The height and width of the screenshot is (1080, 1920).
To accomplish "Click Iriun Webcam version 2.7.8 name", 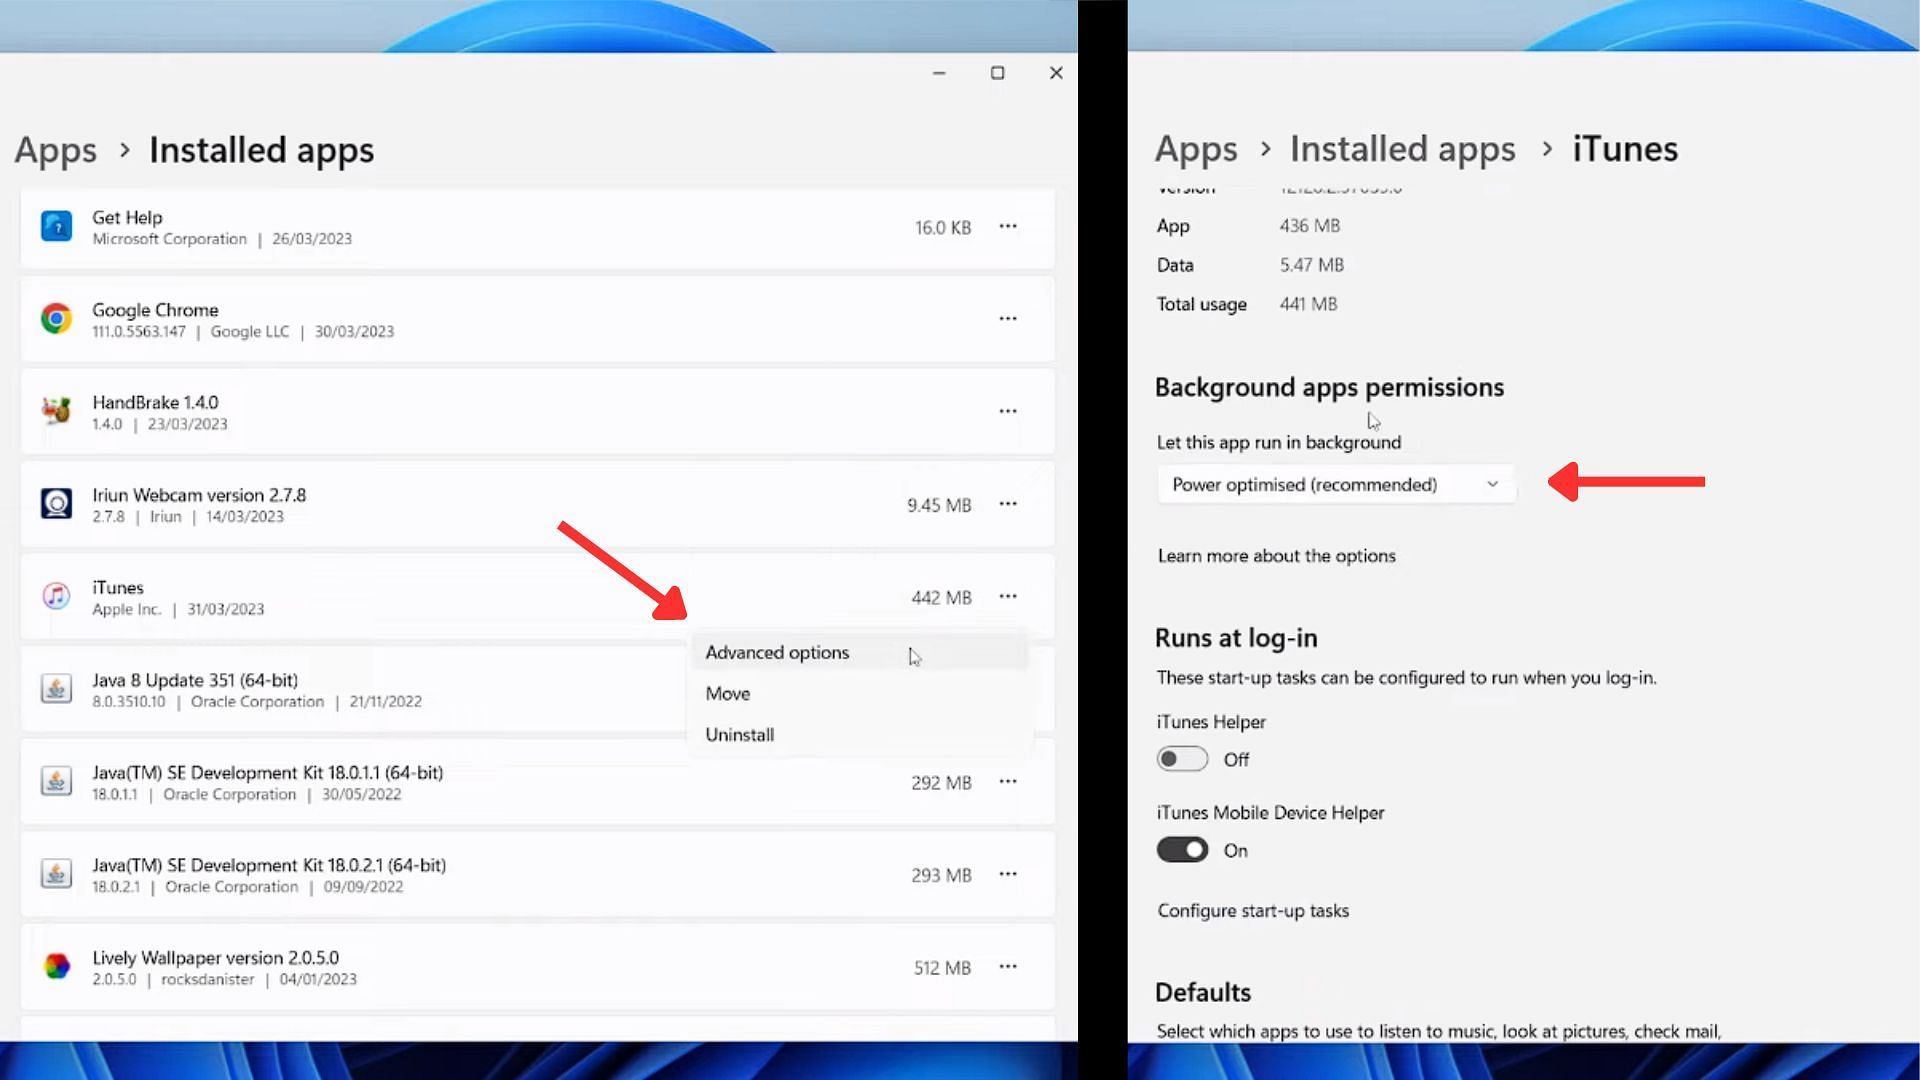I will (199, 495).
